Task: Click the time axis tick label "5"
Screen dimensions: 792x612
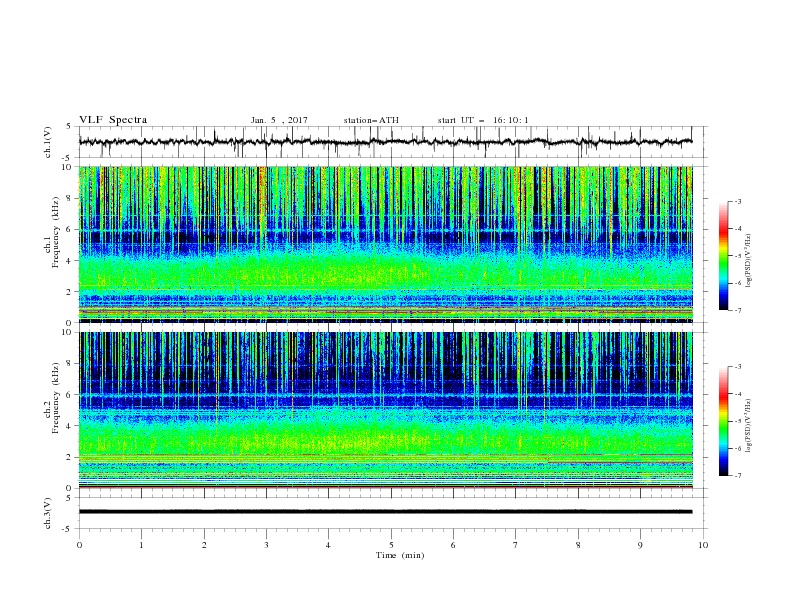Action: click(391, 545)
